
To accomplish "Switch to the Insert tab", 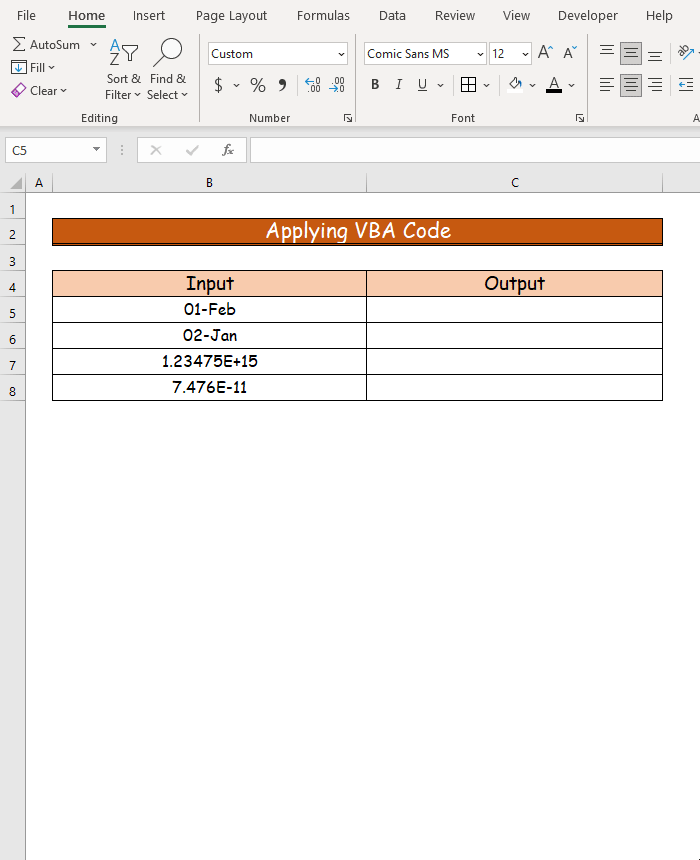I will (149, 15).
